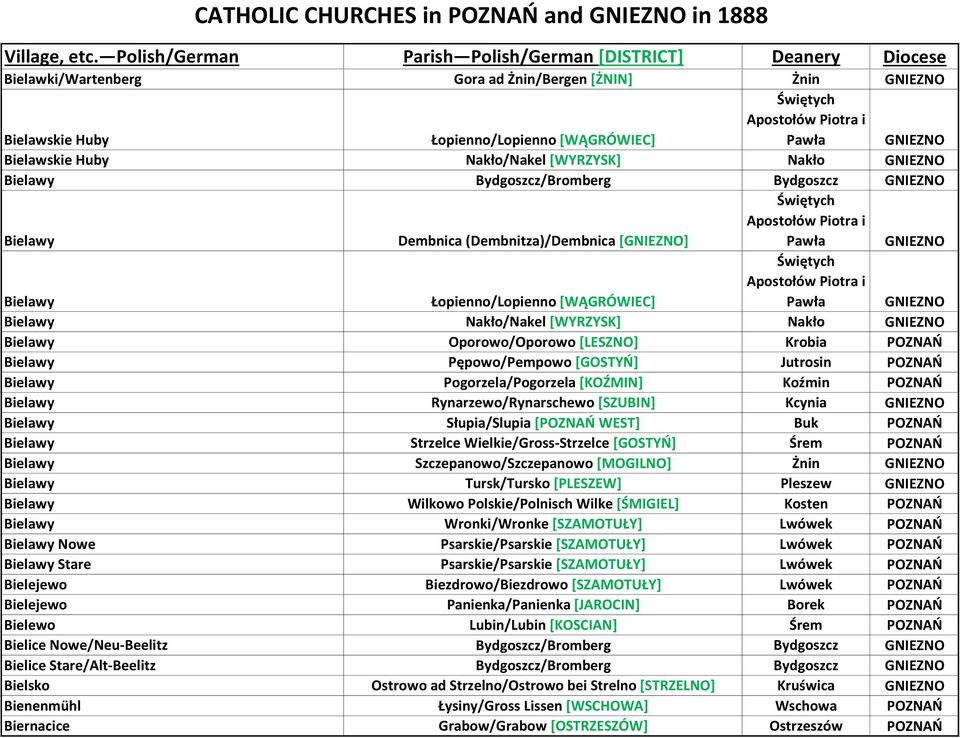This screenshot has width=960, height=738.
Task: Click the 'Łysiny/Gross Lissen [WSCHOWA]' cell
Action: pos(543,706)
